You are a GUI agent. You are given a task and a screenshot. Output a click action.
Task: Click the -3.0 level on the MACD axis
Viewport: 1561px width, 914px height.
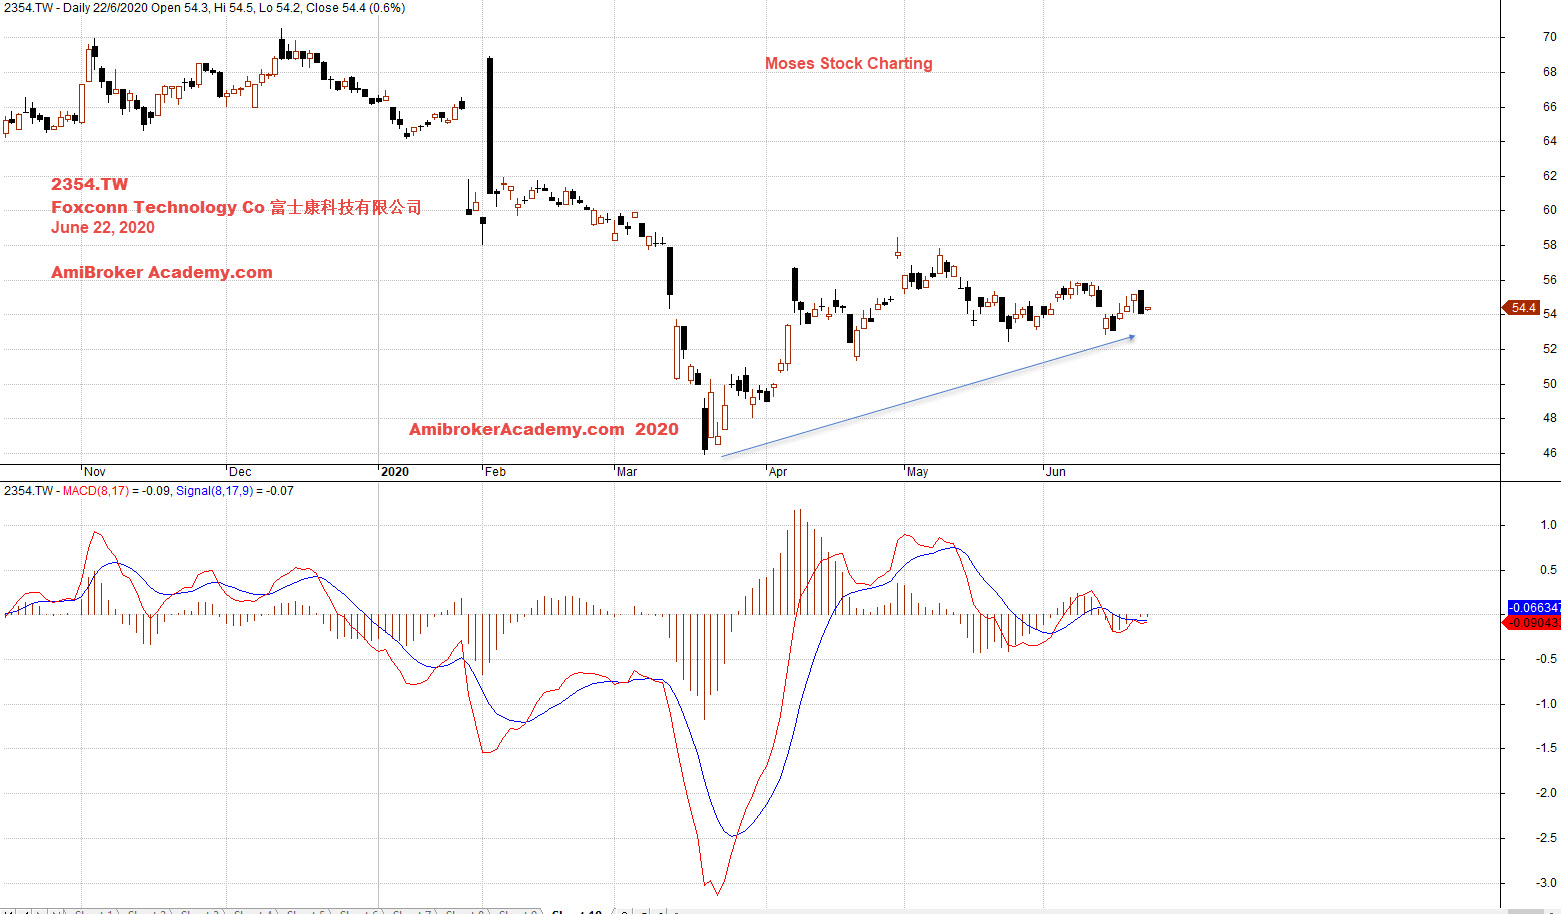pos(1546,883)
